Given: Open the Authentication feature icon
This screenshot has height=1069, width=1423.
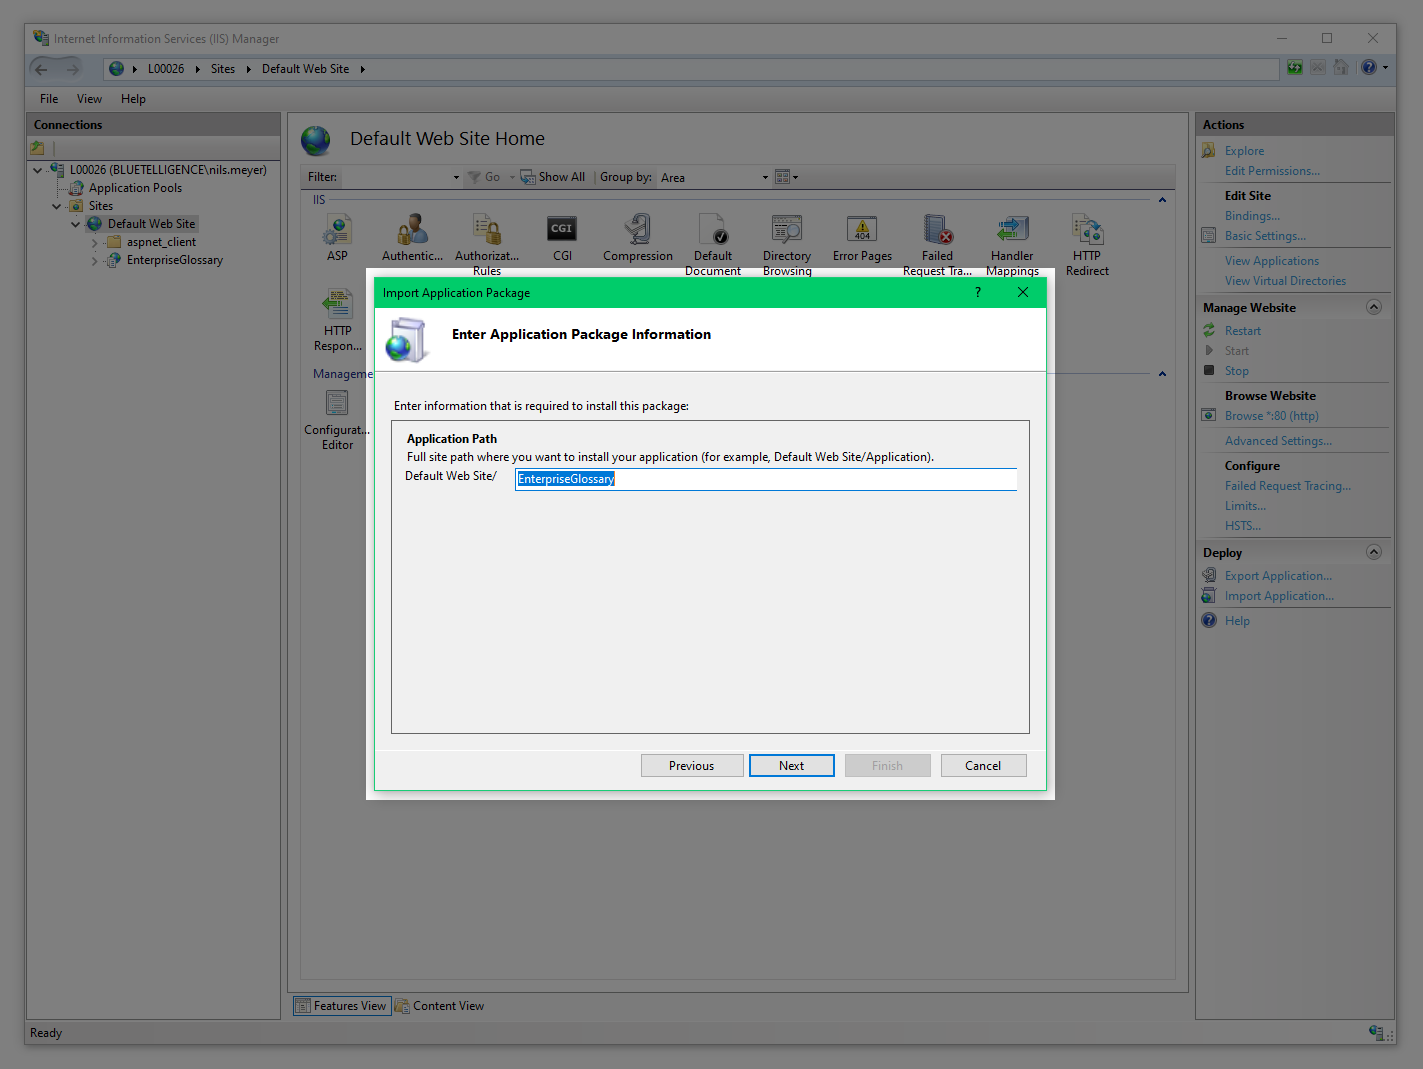Looking at the screenshot, I should (412, 231).
